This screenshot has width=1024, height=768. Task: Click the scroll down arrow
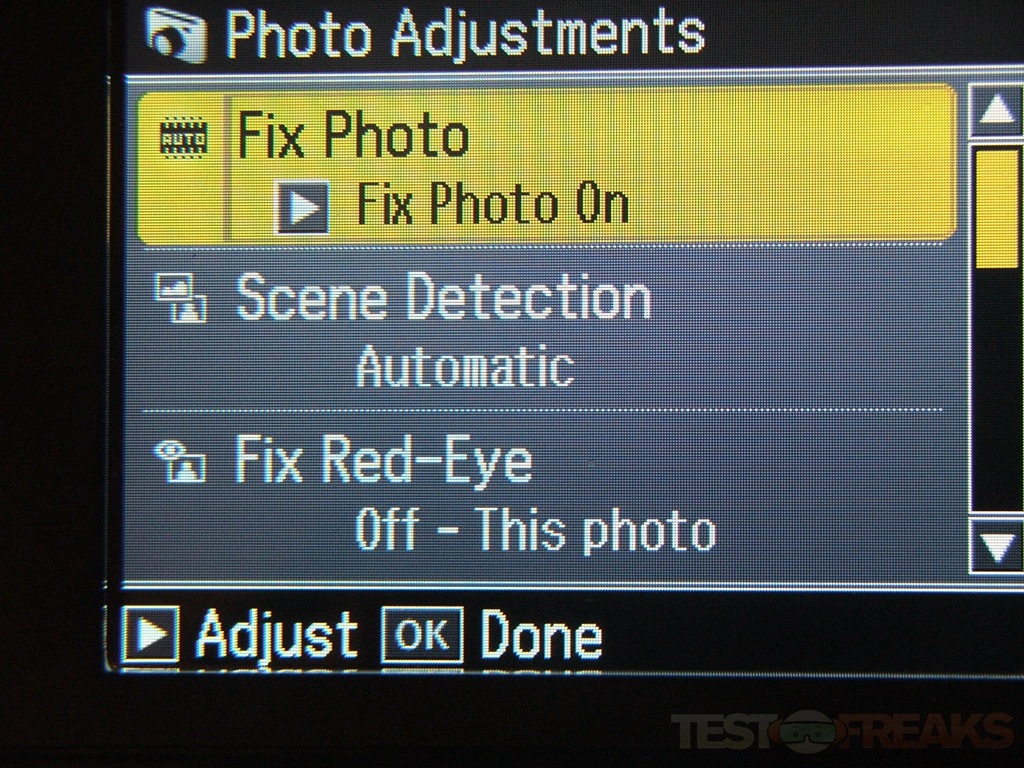click(997, 546)
